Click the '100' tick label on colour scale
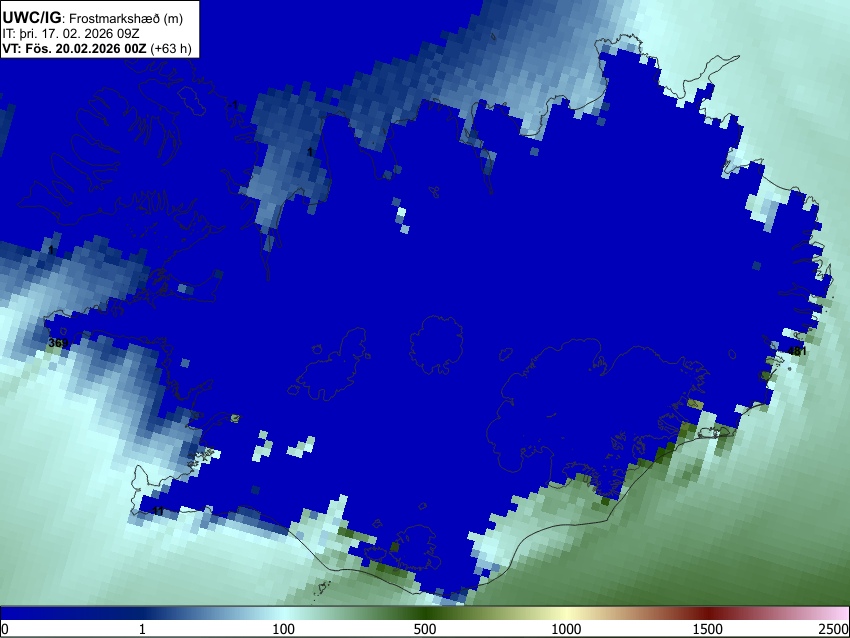Image resolution: width=850 pixels, height=638 pixels. 284,629
